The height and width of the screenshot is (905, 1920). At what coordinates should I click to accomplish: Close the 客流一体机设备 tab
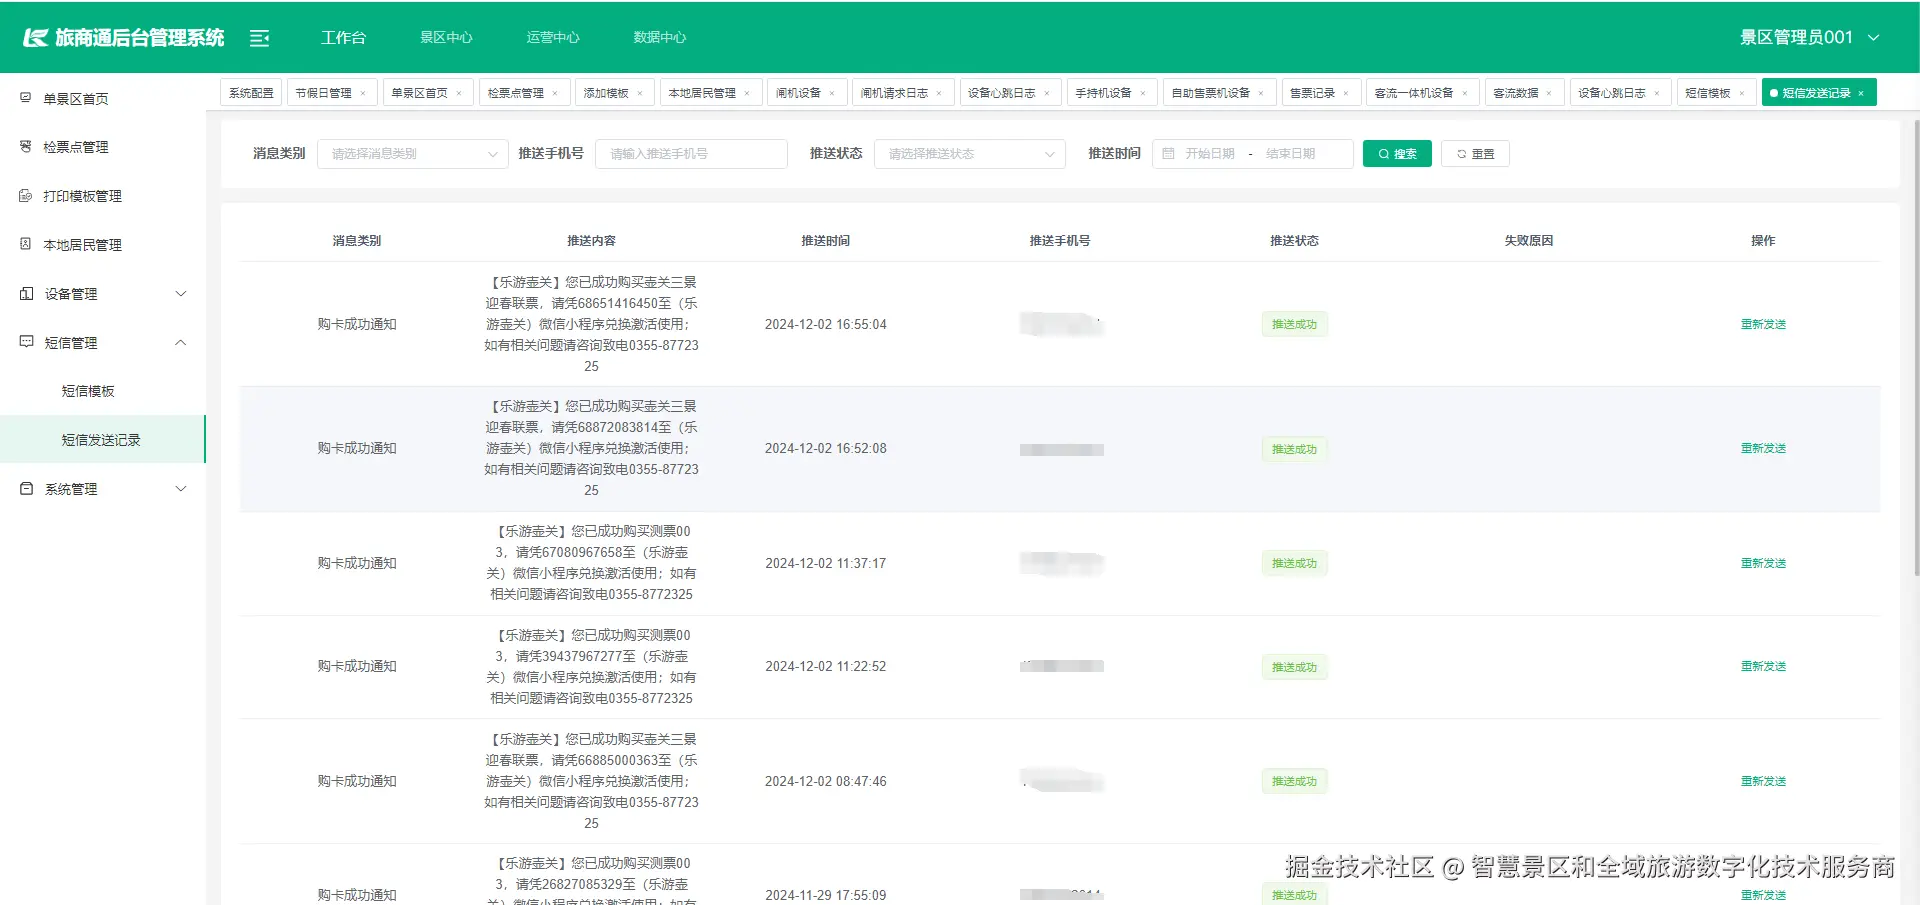(x=1465, y=93)
